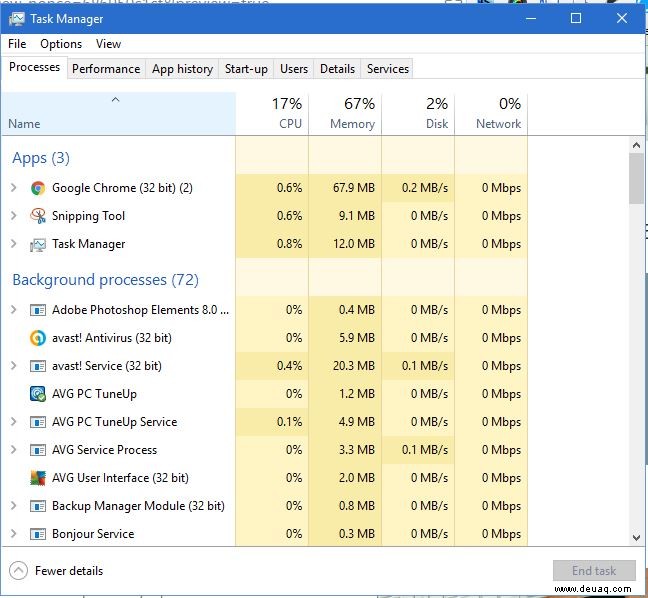Click the Adobe Photoshop Elements process icon

pyautogui.click(x=38, y=310)
